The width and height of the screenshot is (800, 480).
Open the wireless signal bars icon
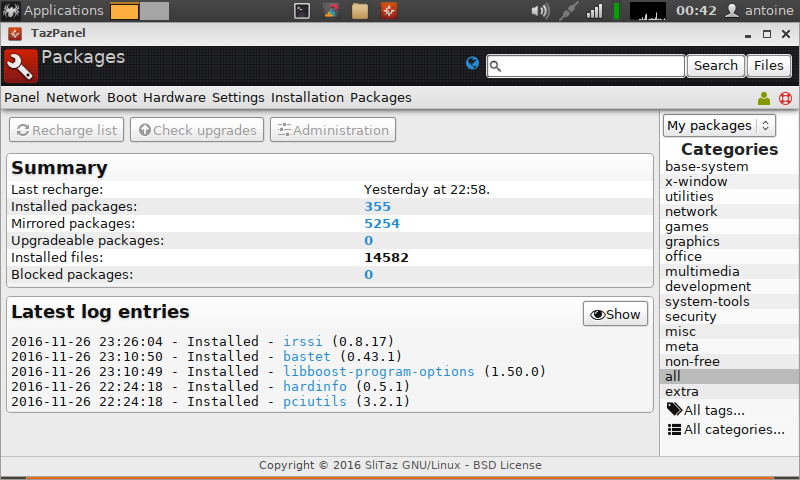click(x=594, y=11)
